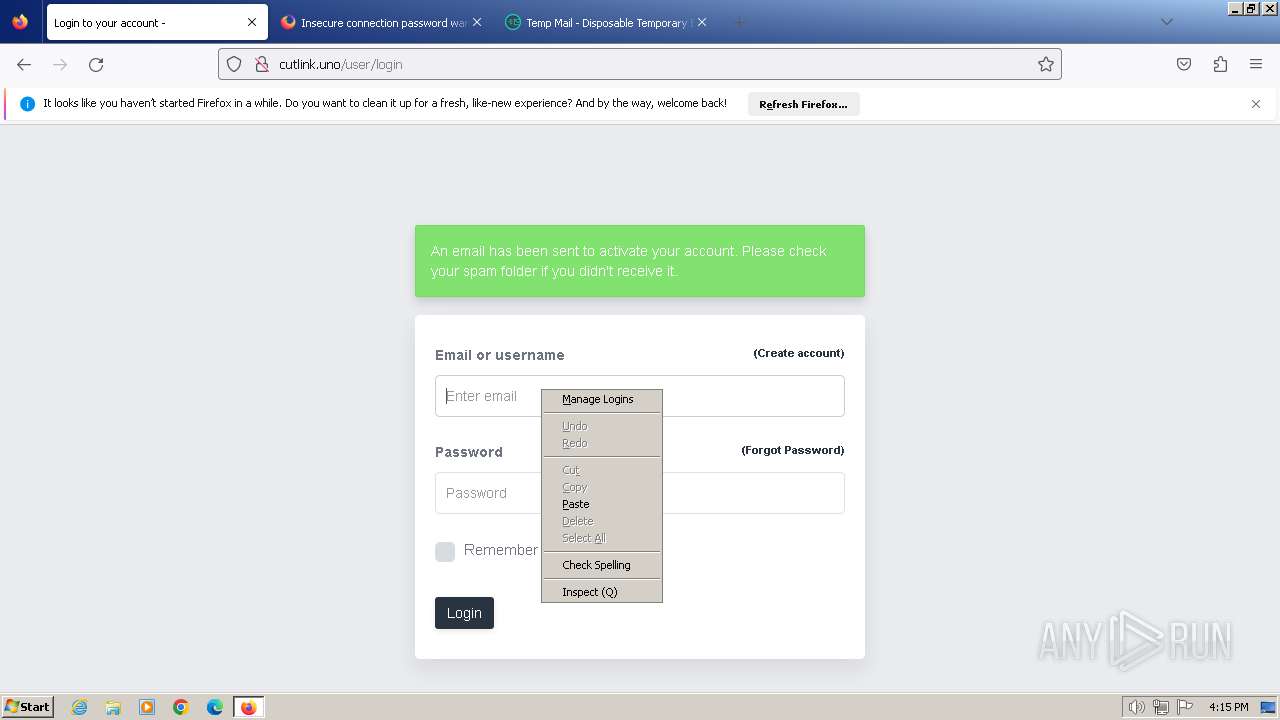Click the Enter email input field
Screen dimensions: 1280x720
pyautogui.click(x=640, y=396)
